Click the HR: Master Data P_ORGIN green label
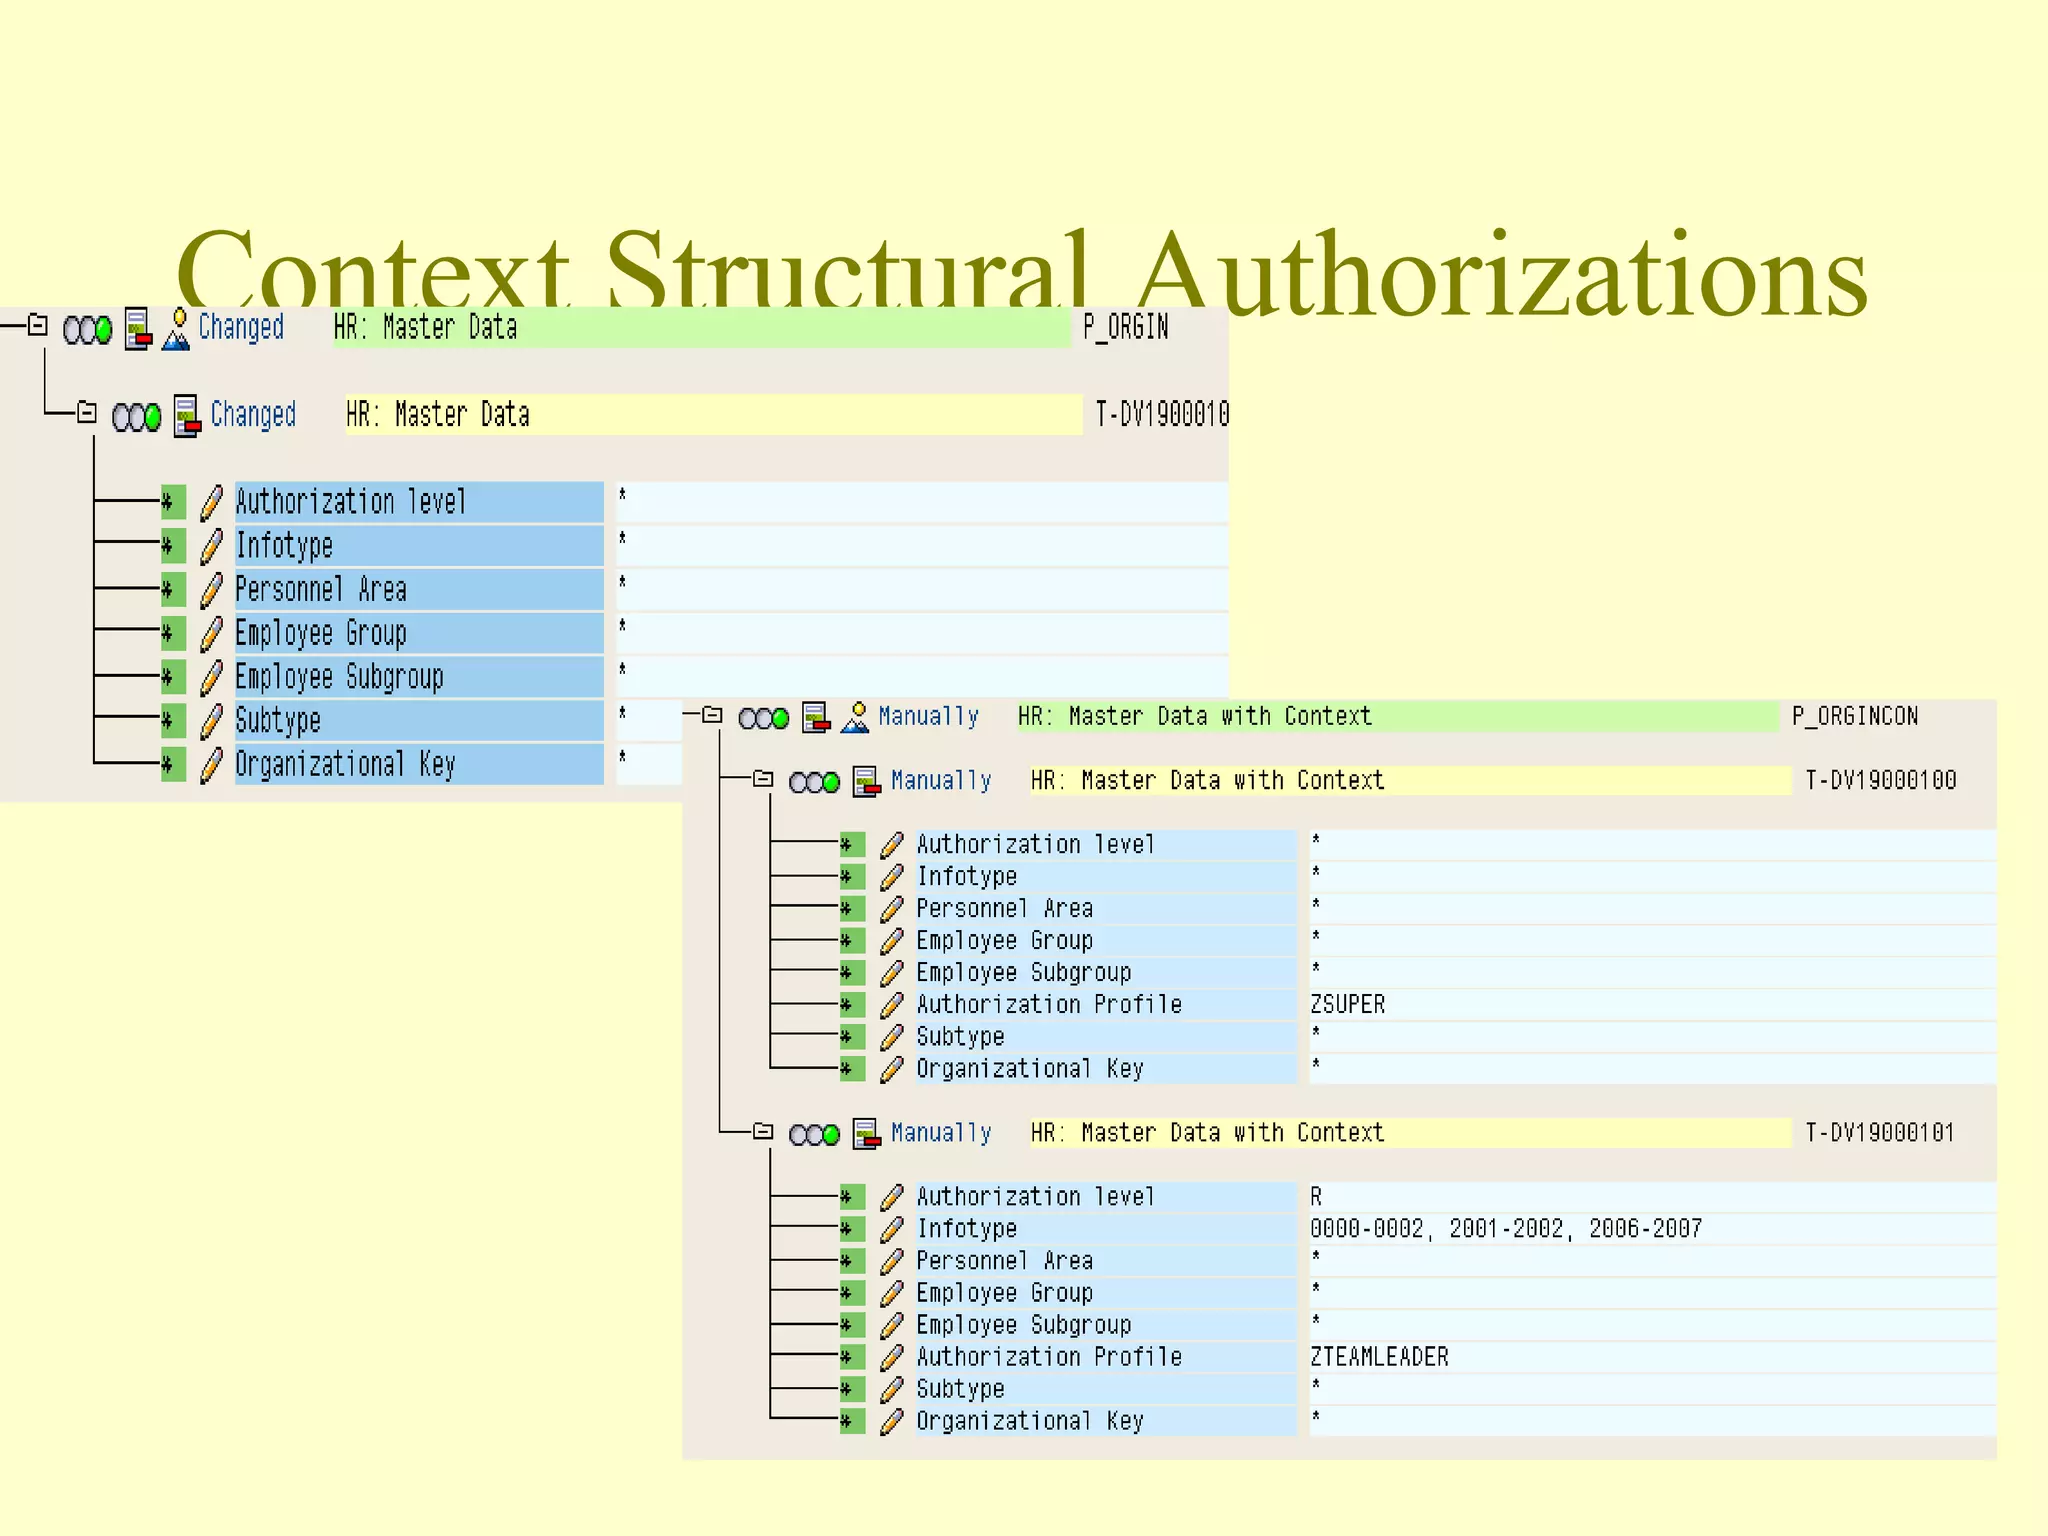 [x=701, y=328]
